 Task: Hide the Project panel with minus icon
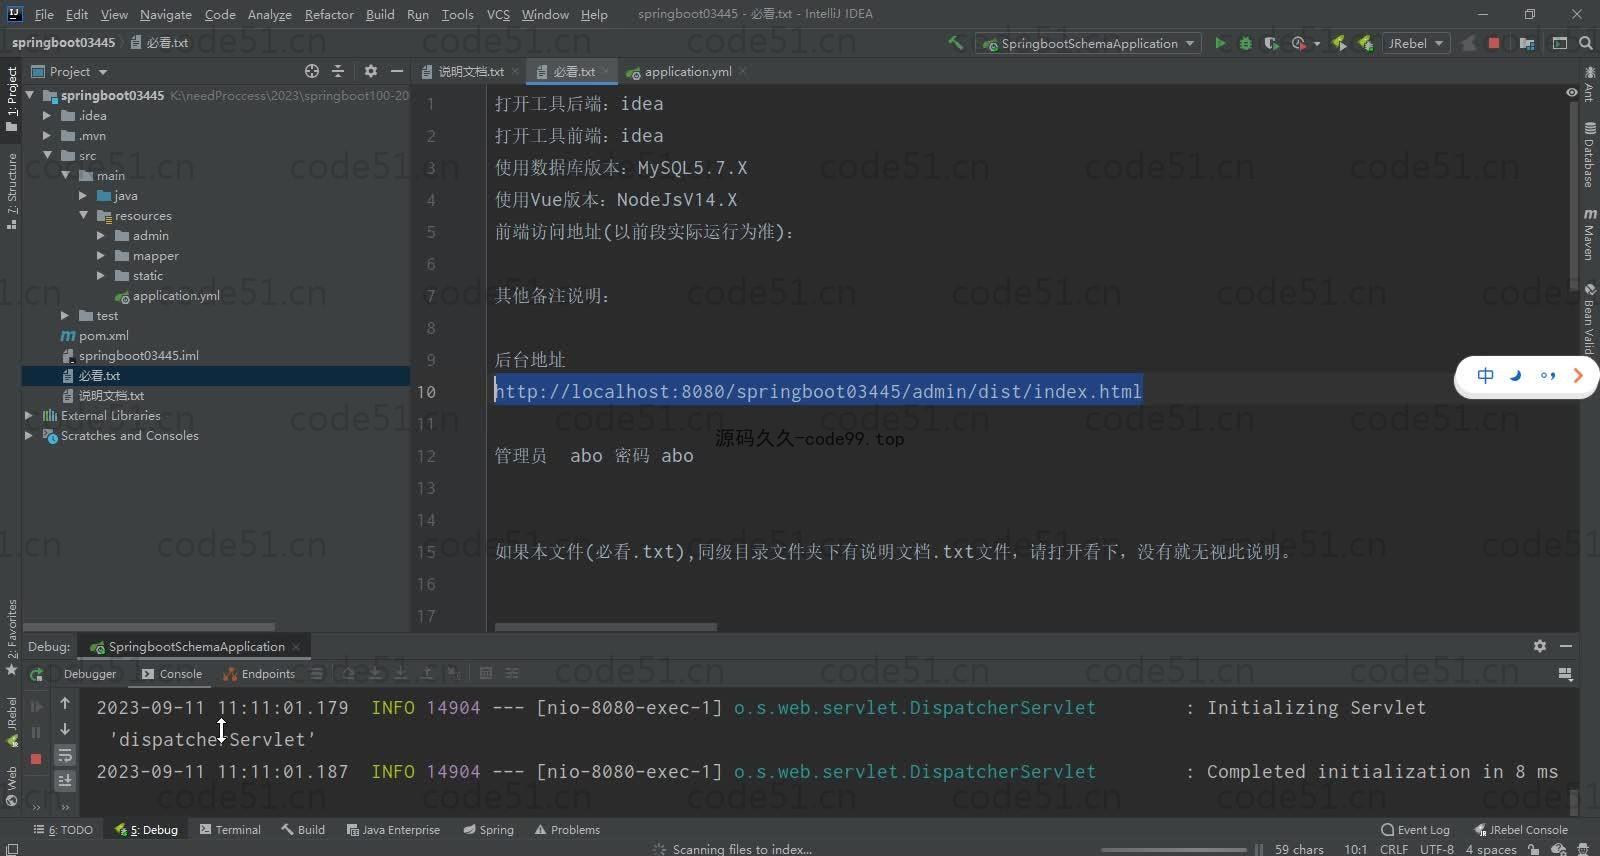coord(397,71)
